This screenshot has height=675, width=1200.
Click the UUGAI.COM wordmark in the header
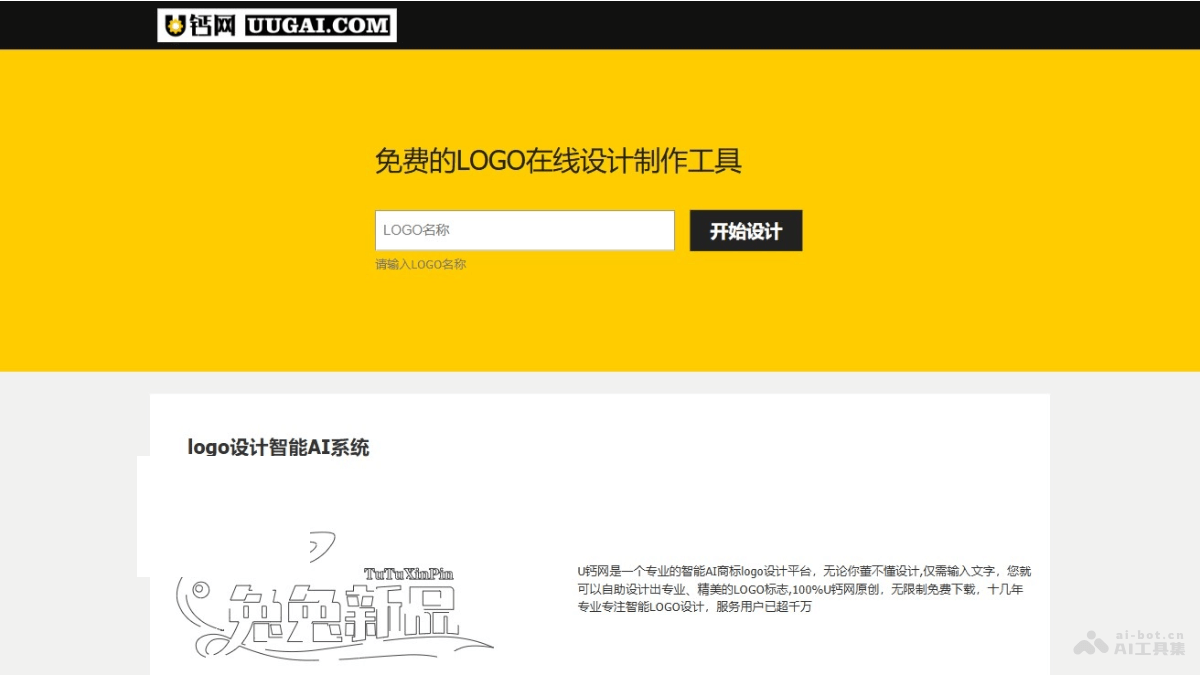[x=318, y=24]
